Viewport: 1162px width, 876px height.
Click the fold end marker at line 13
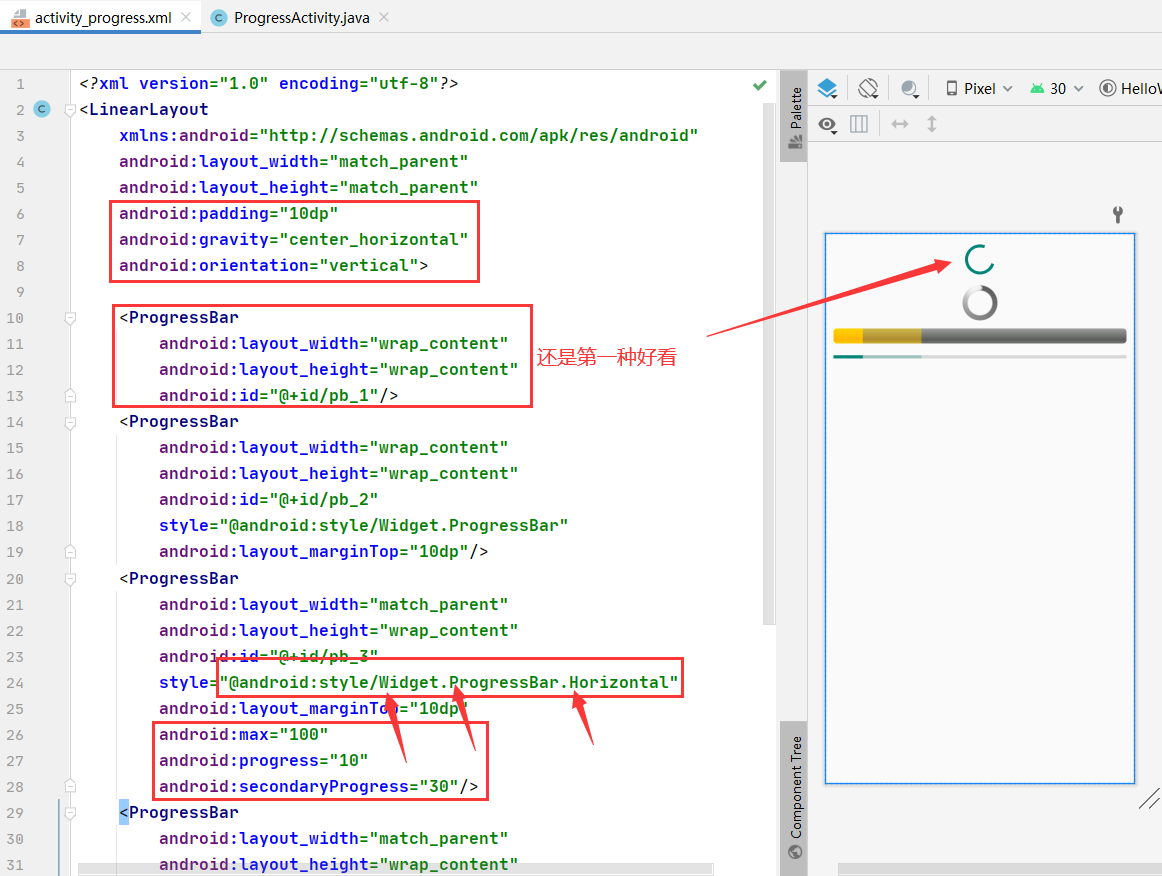(x=70, y=396)
